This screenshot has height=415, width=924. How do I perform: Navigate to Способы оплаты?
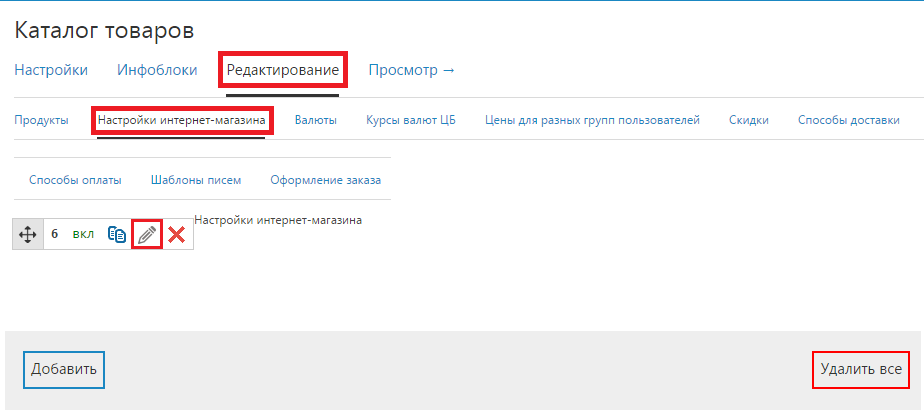pos(75,180)
